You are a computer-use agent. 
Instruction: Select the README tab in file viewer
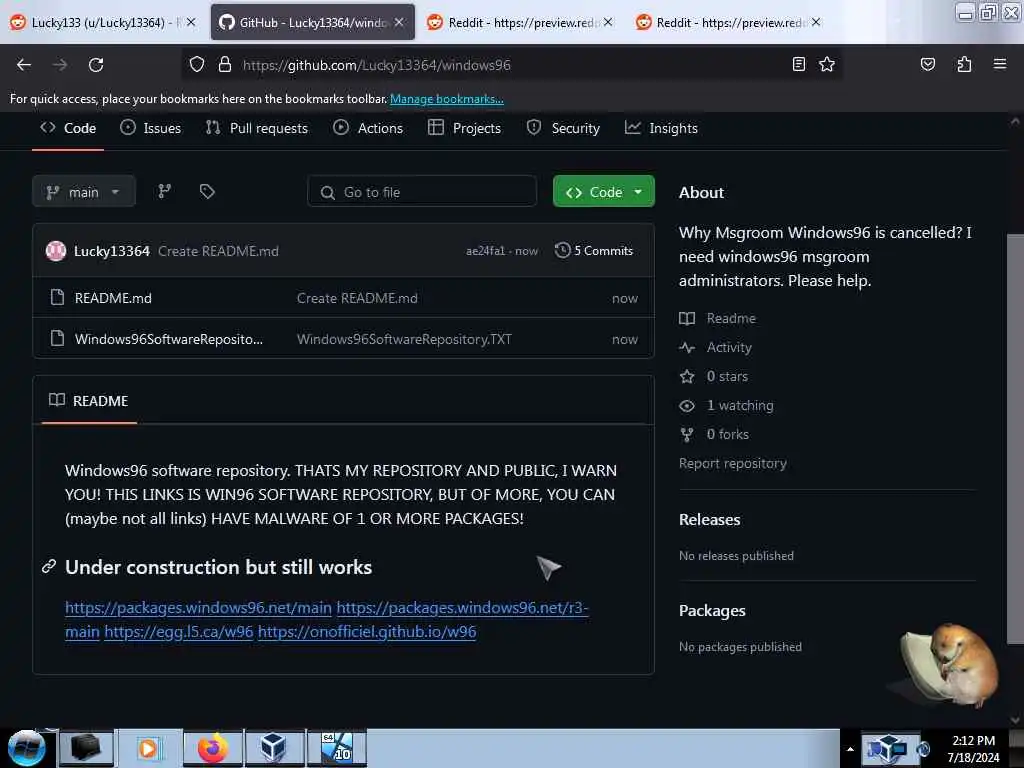pyautogui.click(x=89, y=400)
